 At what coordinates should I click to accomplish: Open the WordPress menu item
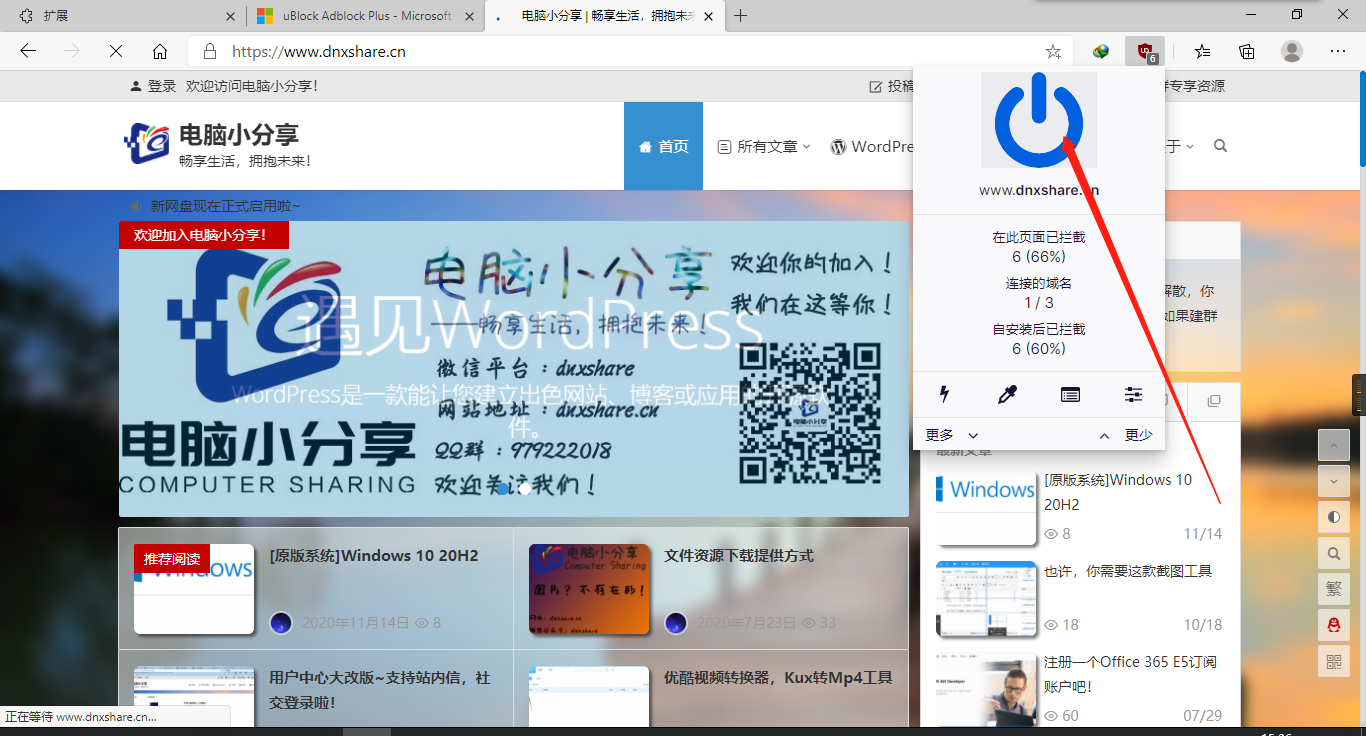[x=872, y=146]
